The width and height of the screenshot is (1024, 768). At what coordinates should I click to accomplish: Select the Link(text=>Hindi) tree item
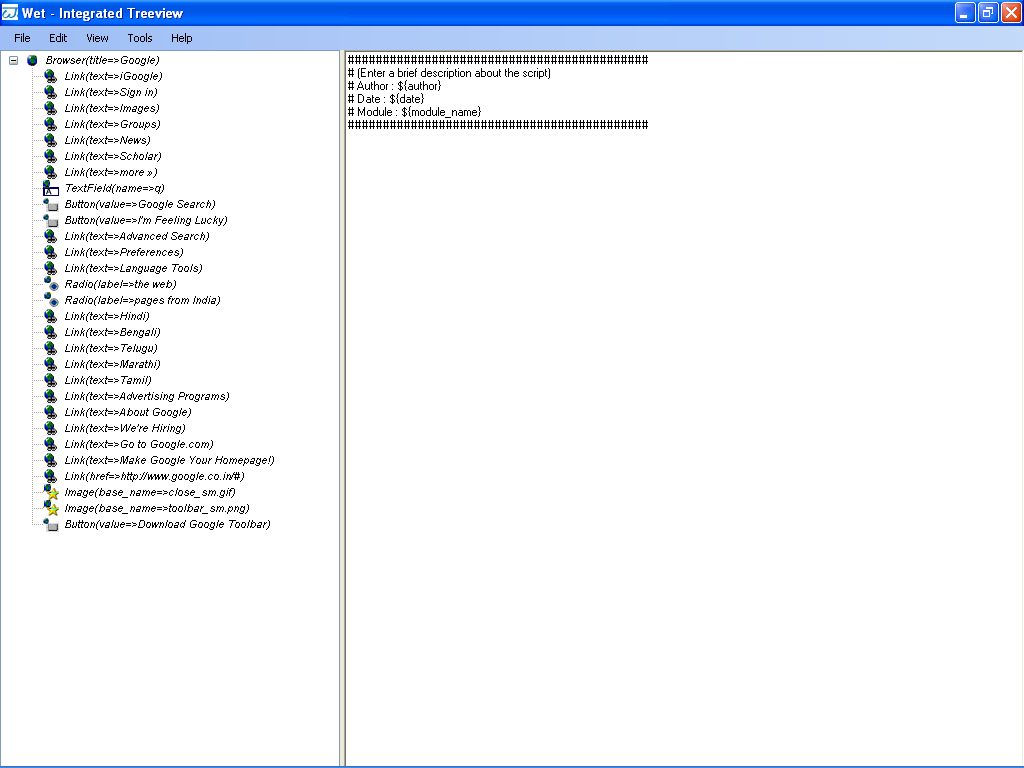(107, 316)
